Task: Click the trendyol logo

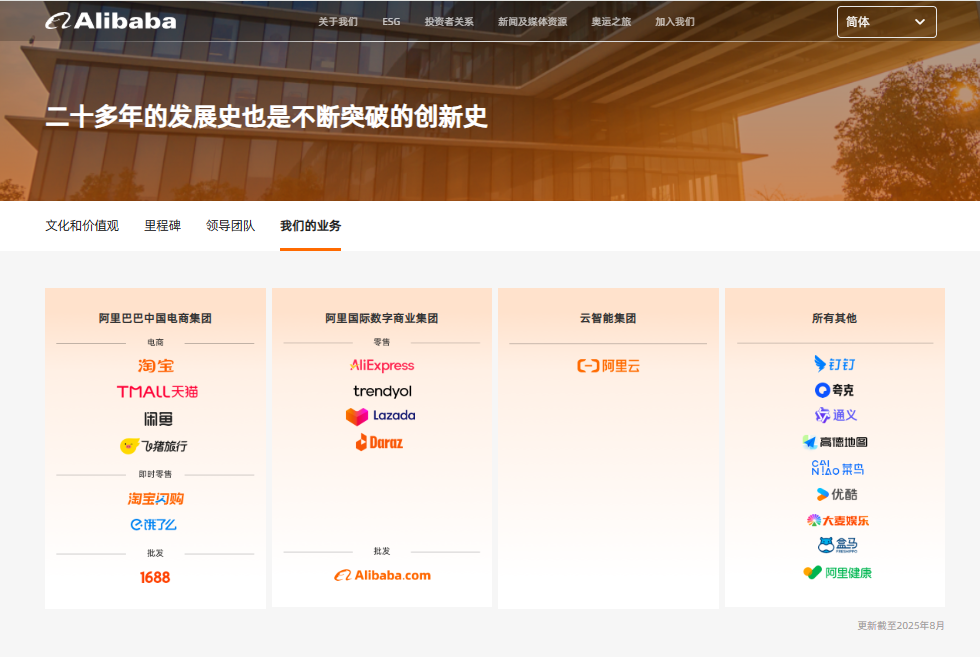Action: click(382, 391)
